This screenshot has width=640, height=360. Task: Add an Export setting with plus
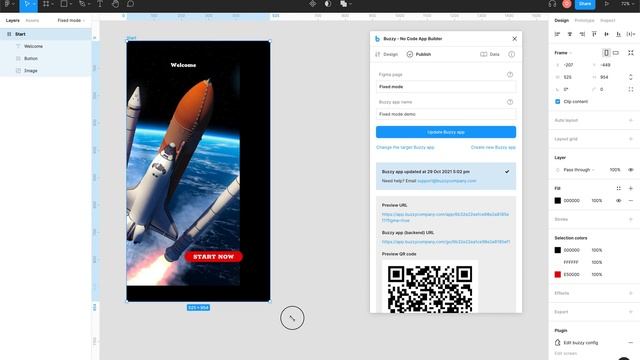(631, 312)
